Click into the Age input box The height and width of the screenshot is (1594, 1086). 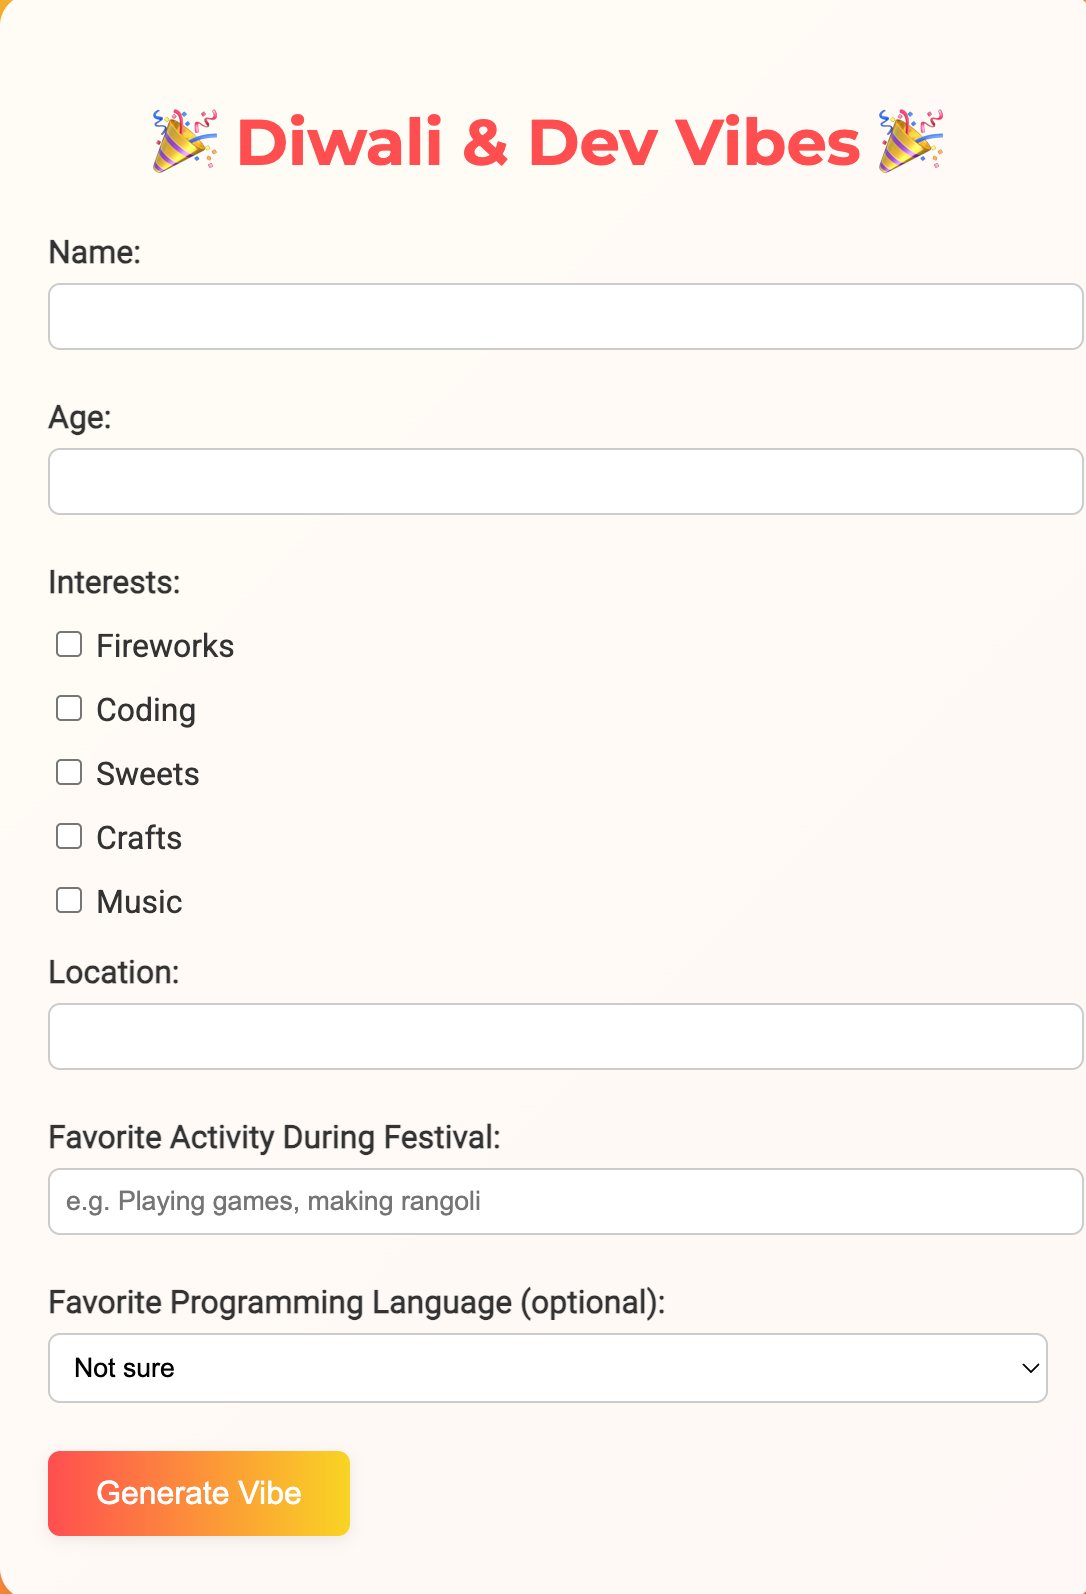[565, 482]
